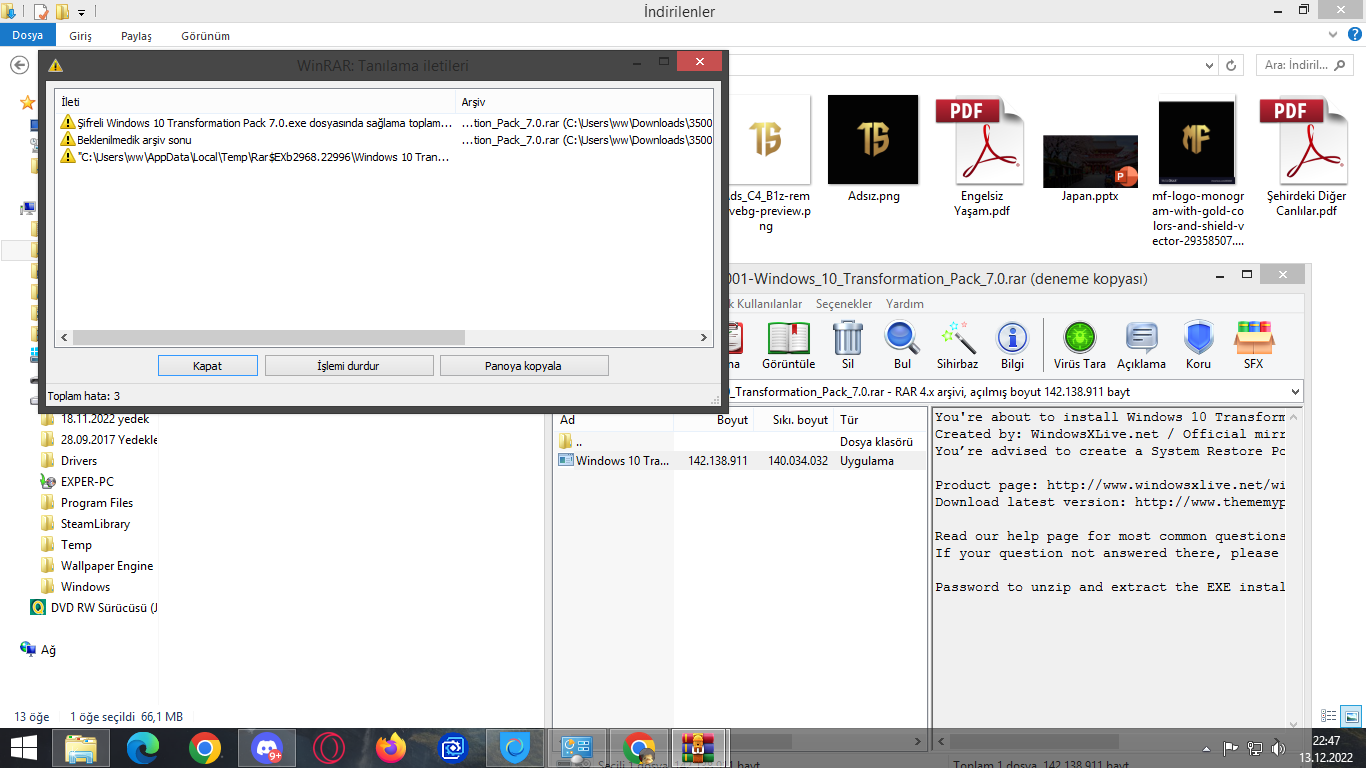Select the 'Windows 10 Tra...' file row in WinRAR
This screenshot has width=1366, height=768.
pos(741,461)
